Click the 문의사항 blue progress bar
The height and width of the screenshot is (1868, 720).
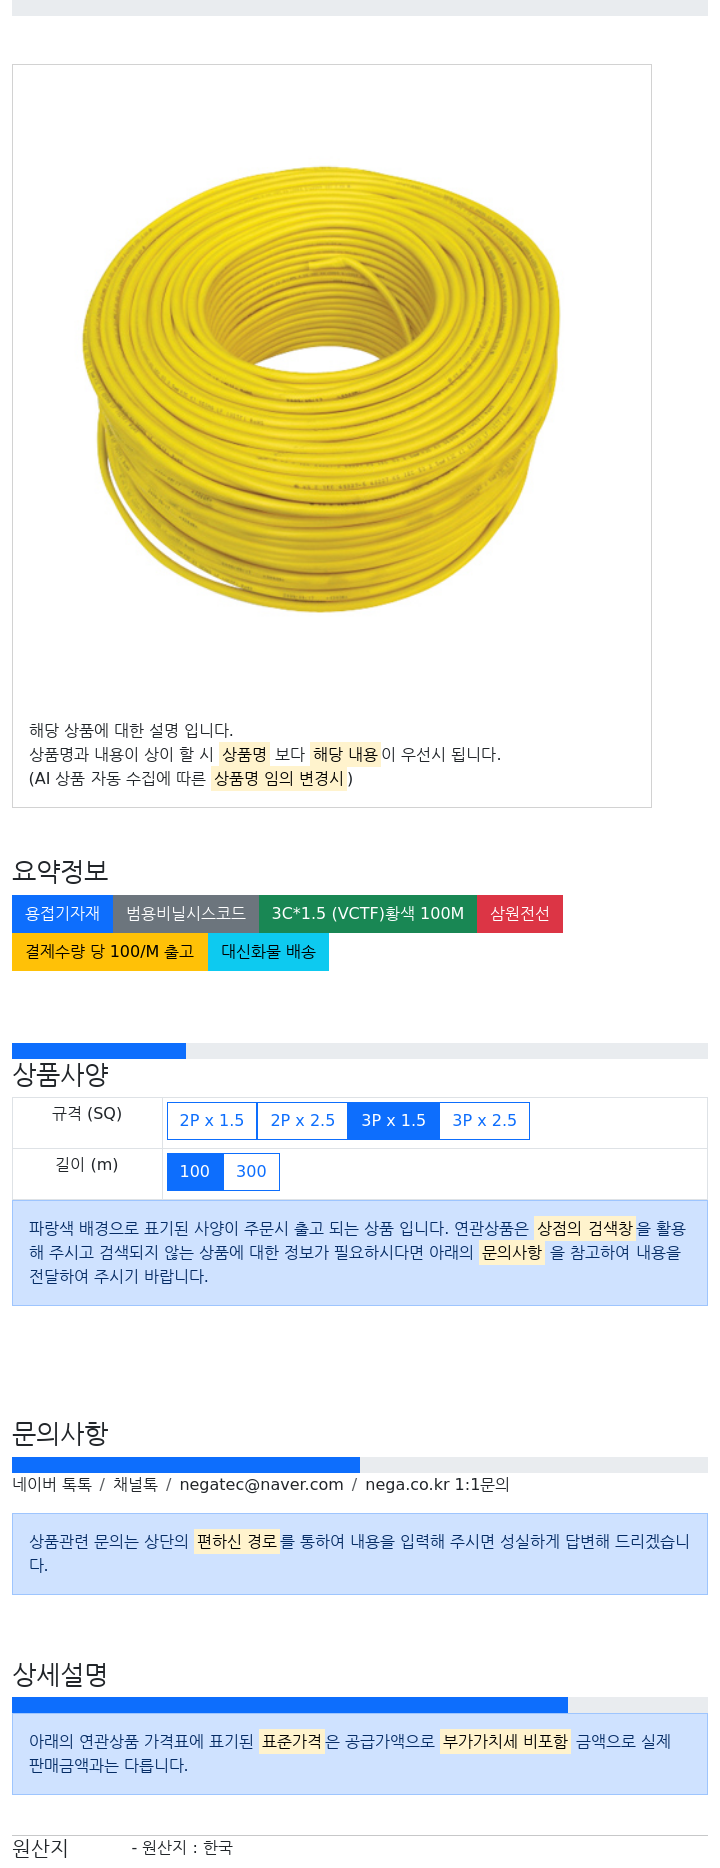pyautogui.click(x=186, y=1465)
